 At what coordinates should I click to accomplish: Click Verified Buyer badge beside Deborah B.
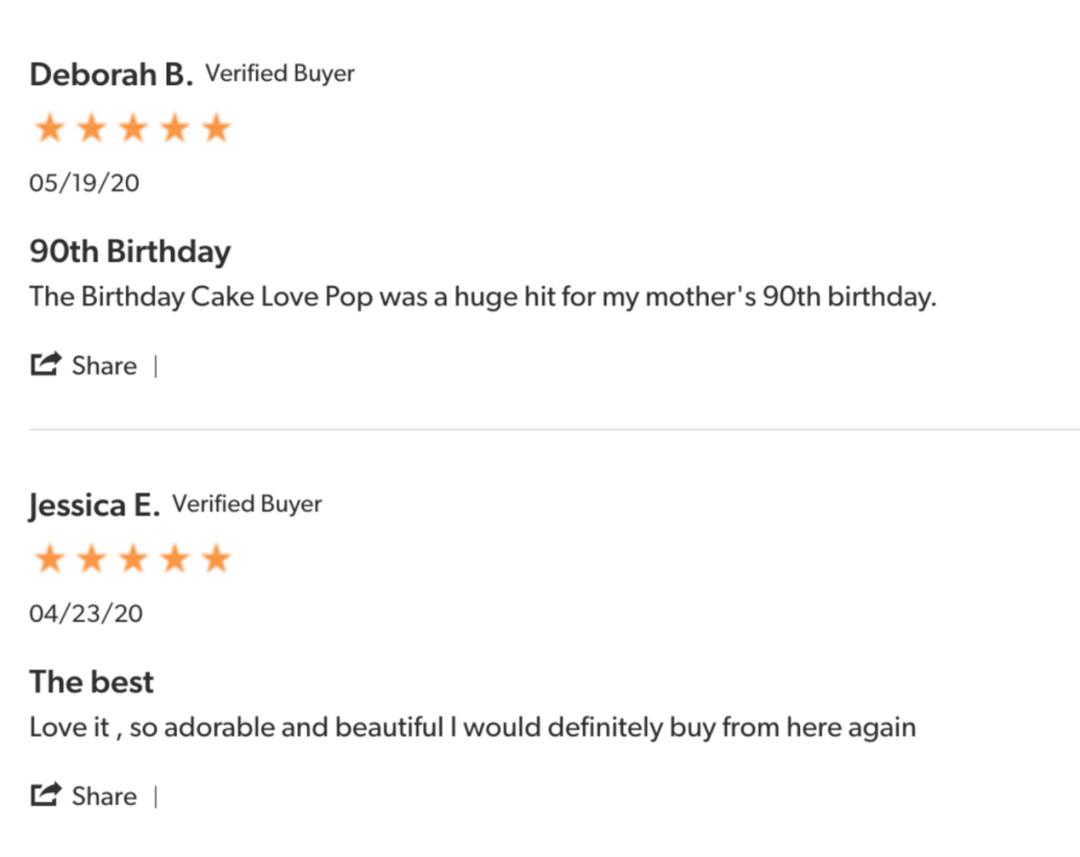click(x=280, y=73)
